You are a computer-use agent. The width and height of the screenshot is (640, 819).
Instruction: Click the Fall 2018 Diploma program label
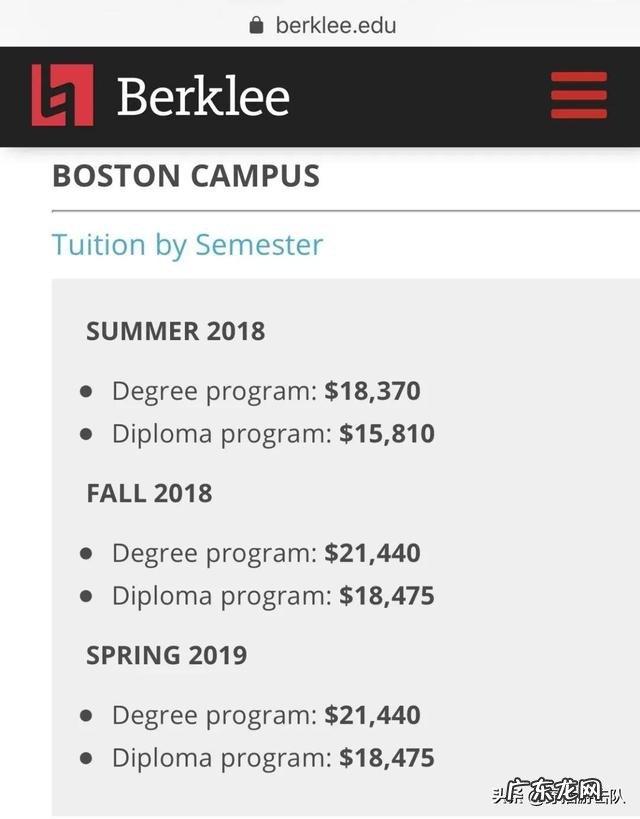coord(221,596)
